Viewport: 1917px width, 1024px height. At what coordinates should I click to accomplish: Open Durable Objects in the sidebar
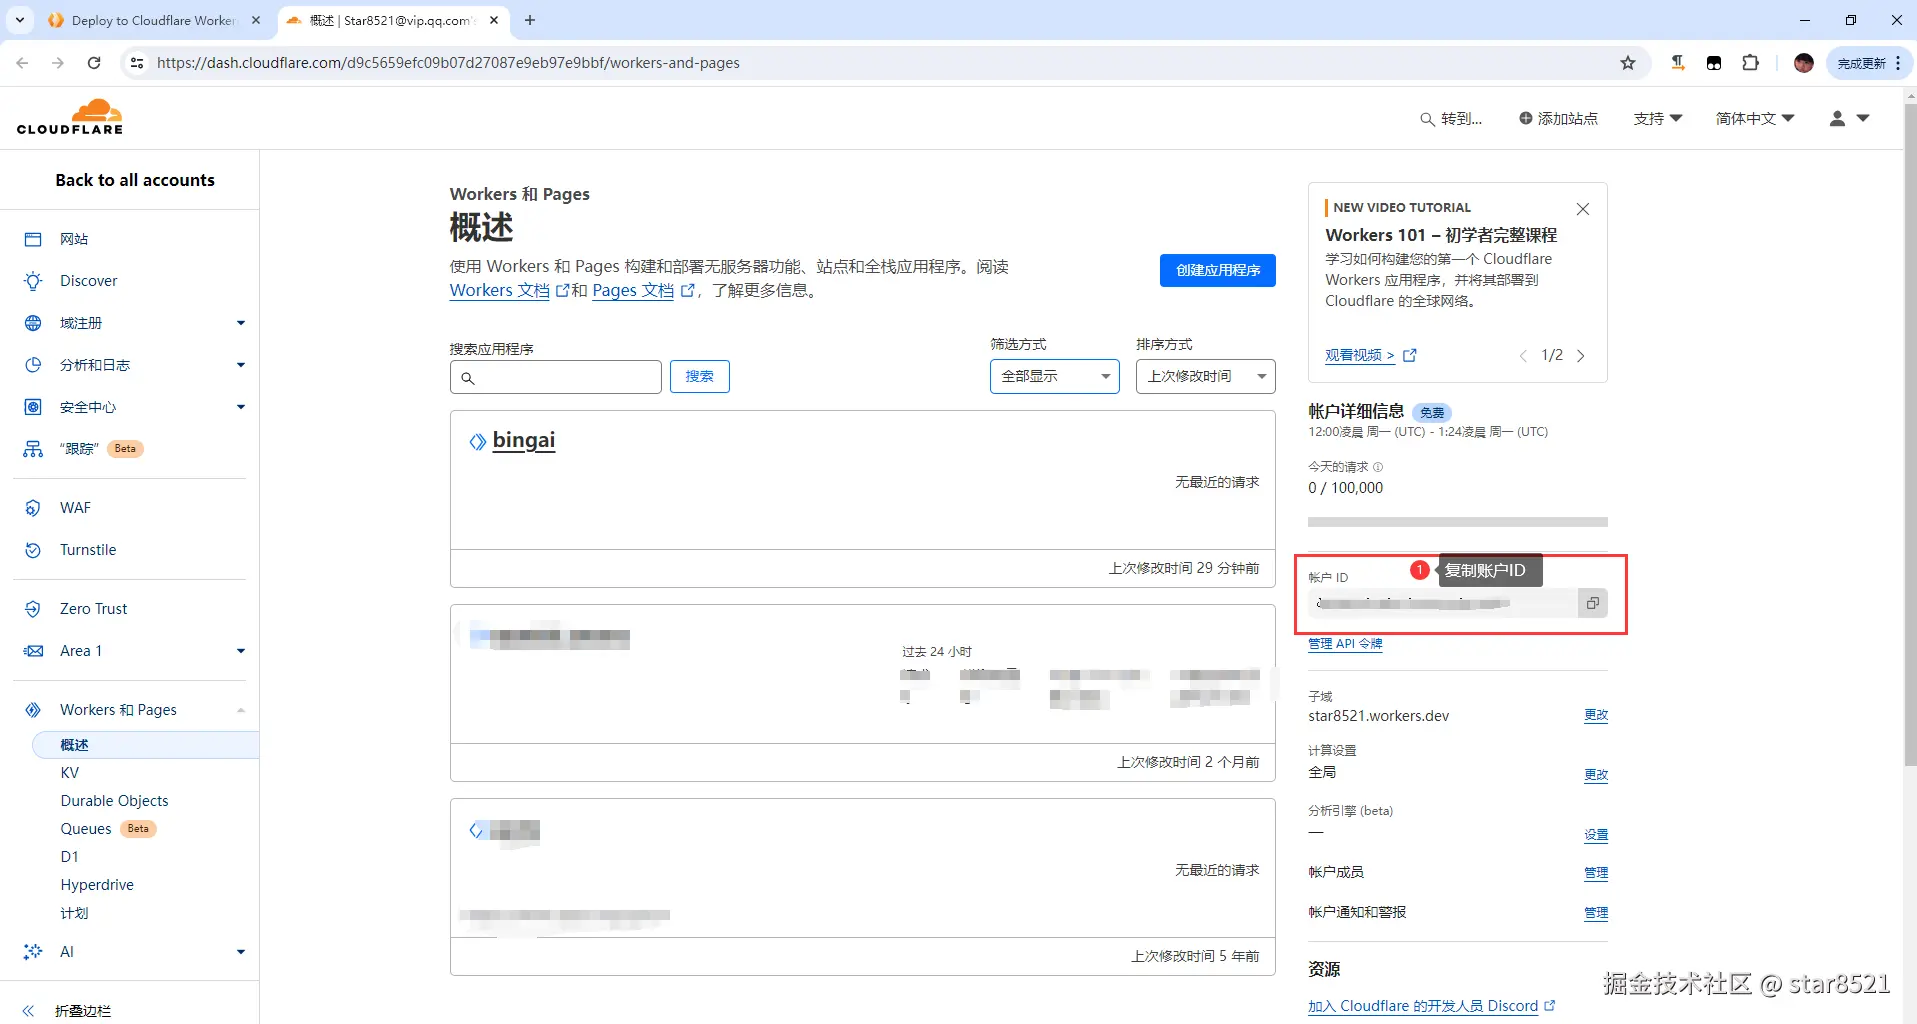click(114, 801)
